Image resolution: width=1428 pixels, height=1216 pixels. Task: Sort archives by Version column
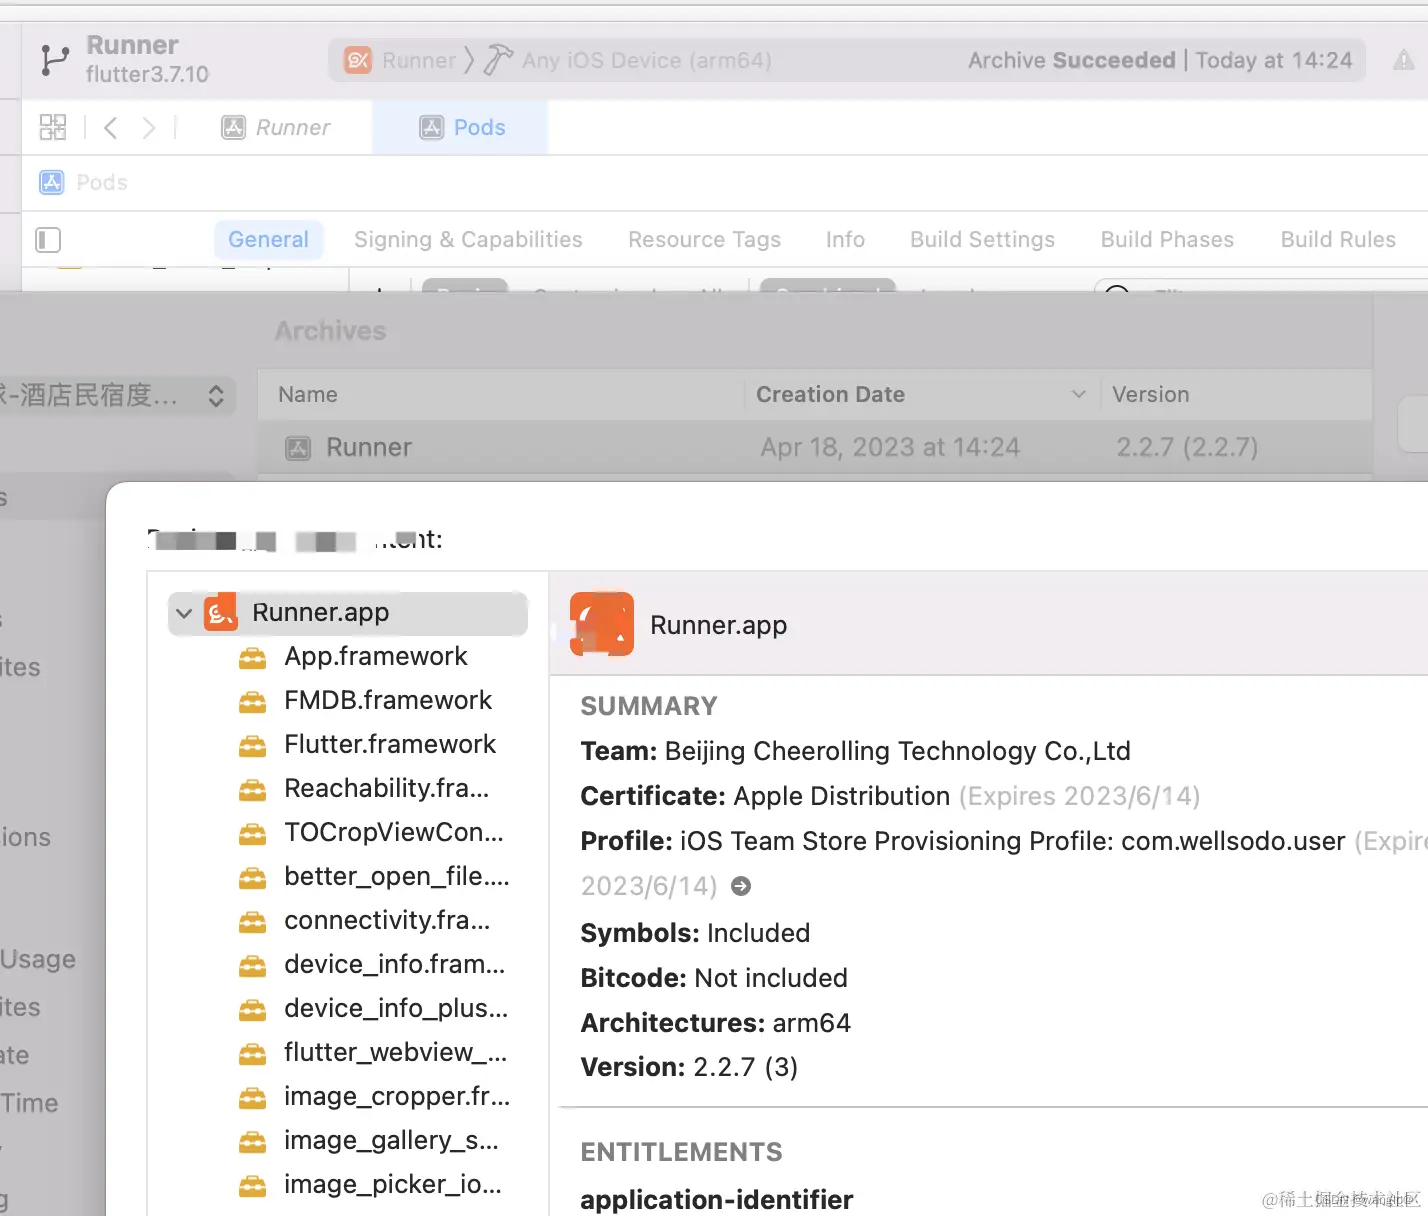pos(1236,394)
